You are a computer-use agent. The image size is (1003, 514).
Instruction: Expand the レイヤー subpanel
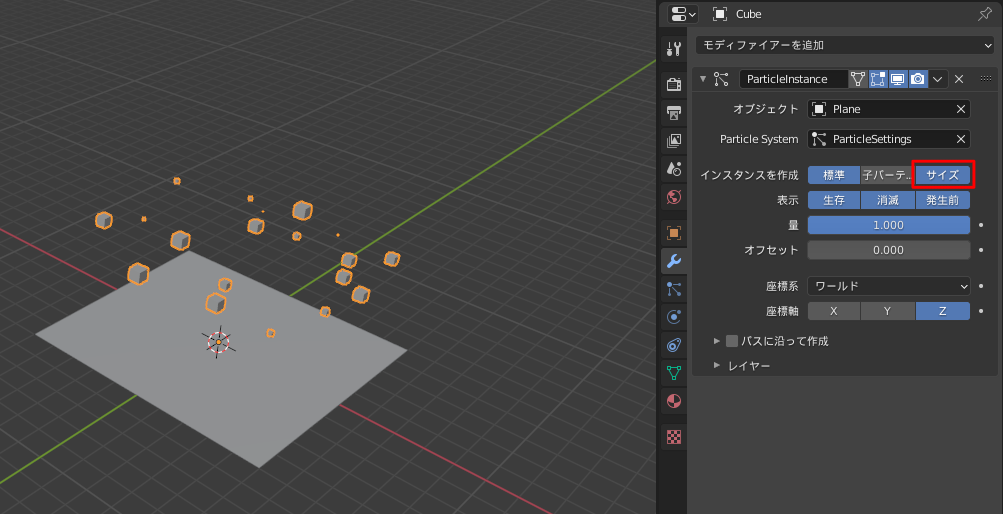[x=717, y=366]
